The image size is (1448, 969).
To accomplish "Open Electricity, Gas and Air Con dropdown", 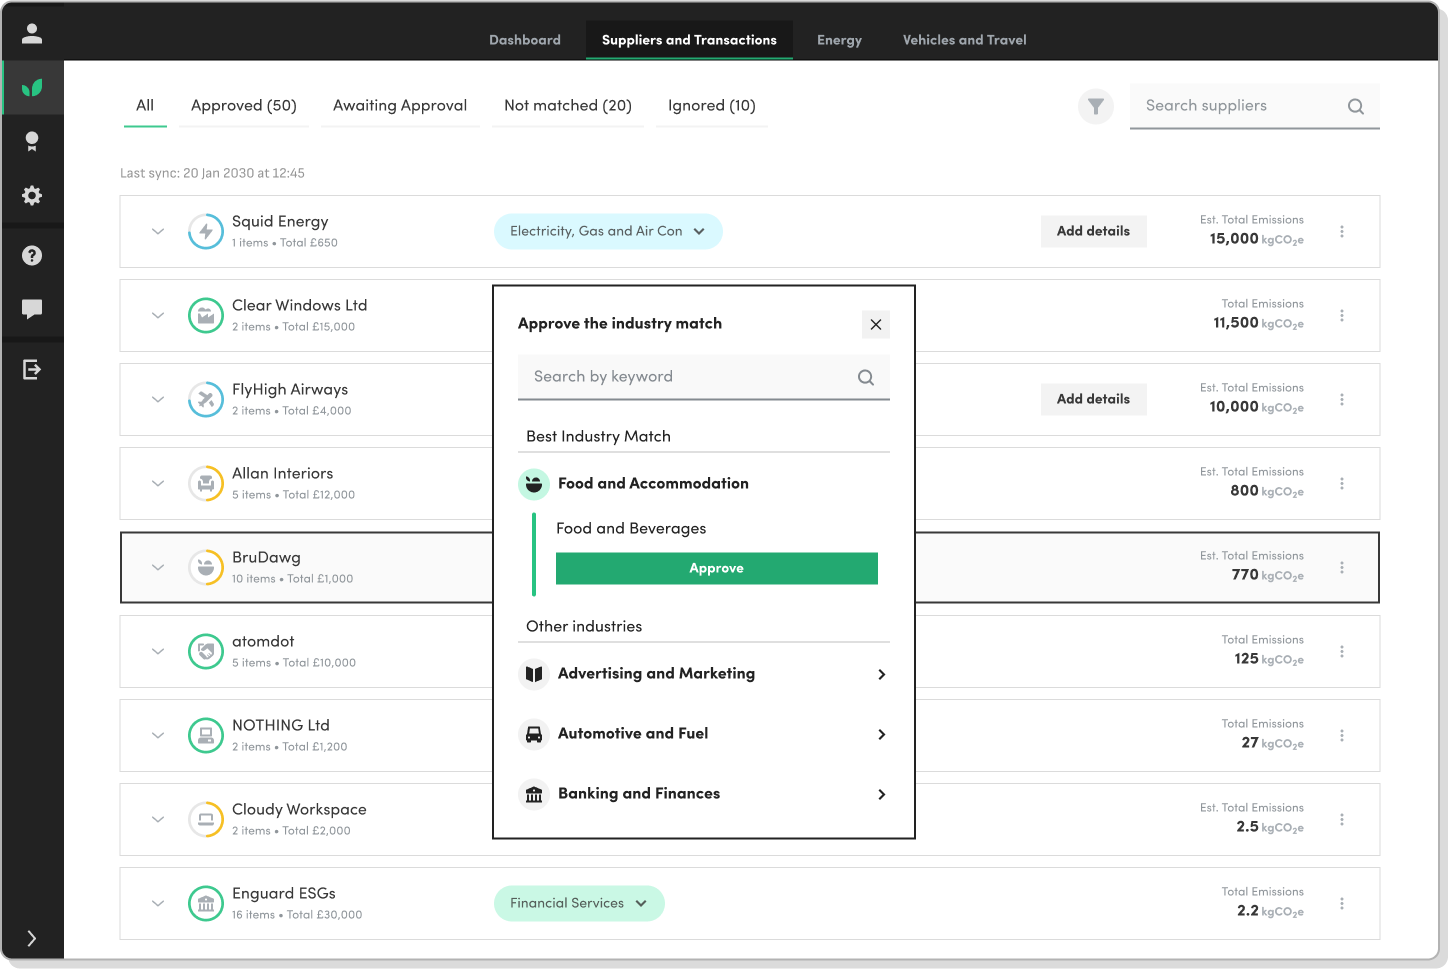I will (608, 231).
